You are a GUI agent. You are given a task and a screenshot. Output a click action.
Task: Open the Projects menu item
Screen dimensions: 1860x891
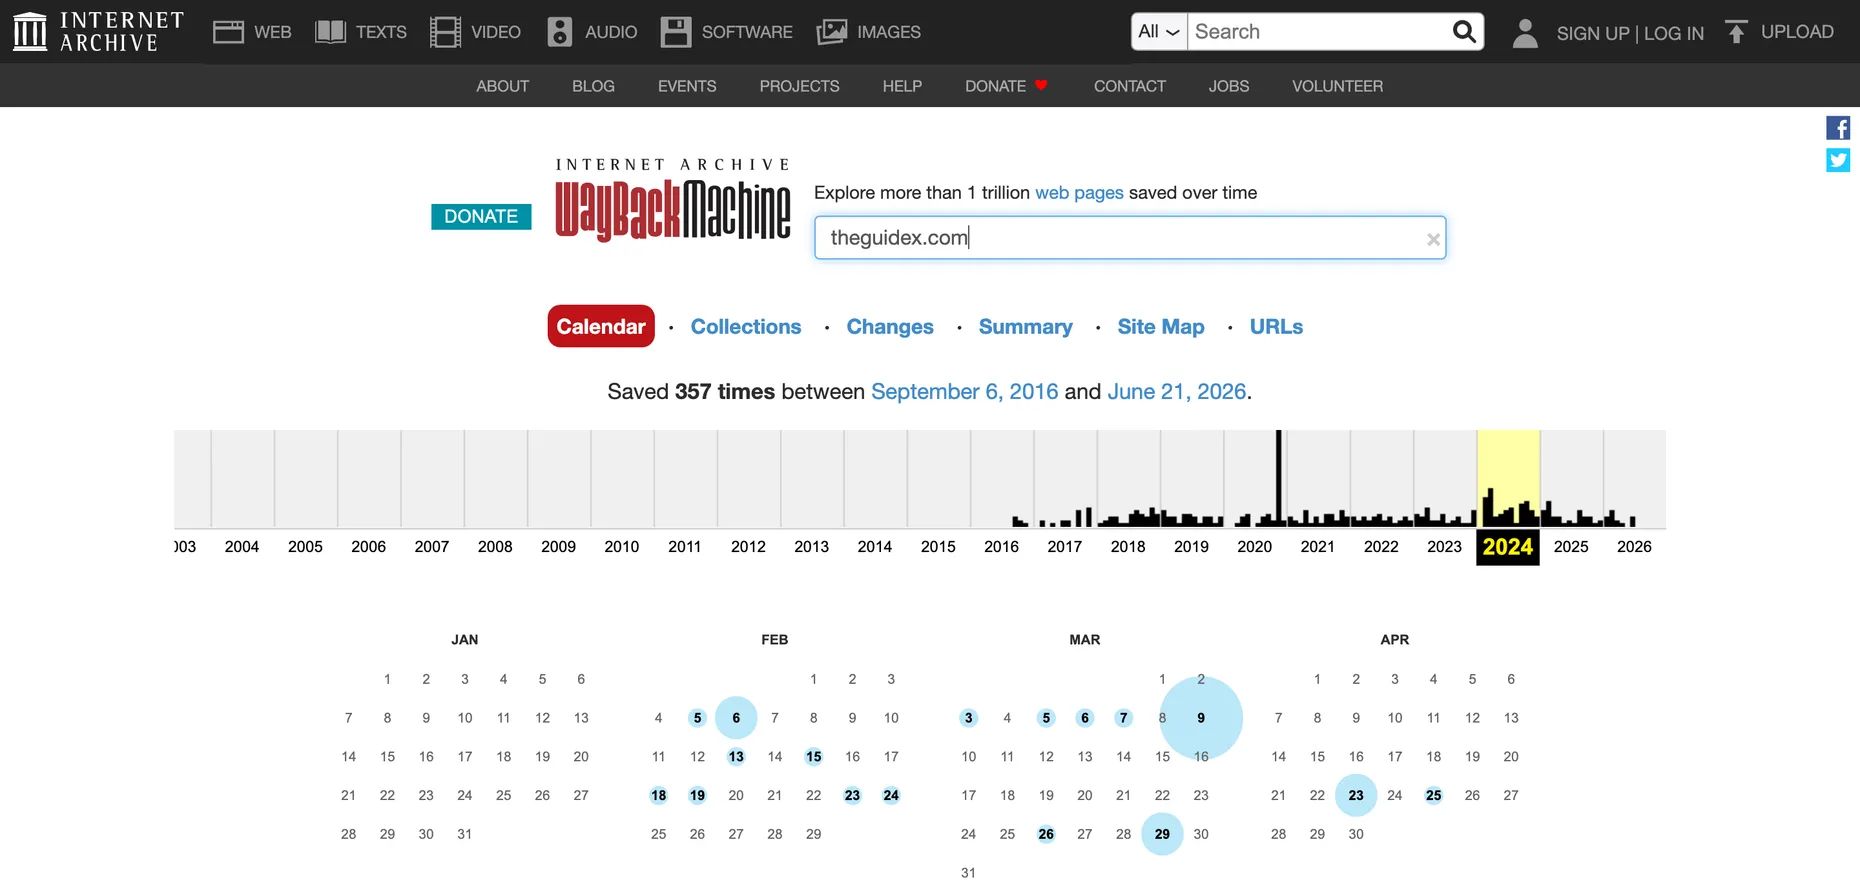[799, 86]
